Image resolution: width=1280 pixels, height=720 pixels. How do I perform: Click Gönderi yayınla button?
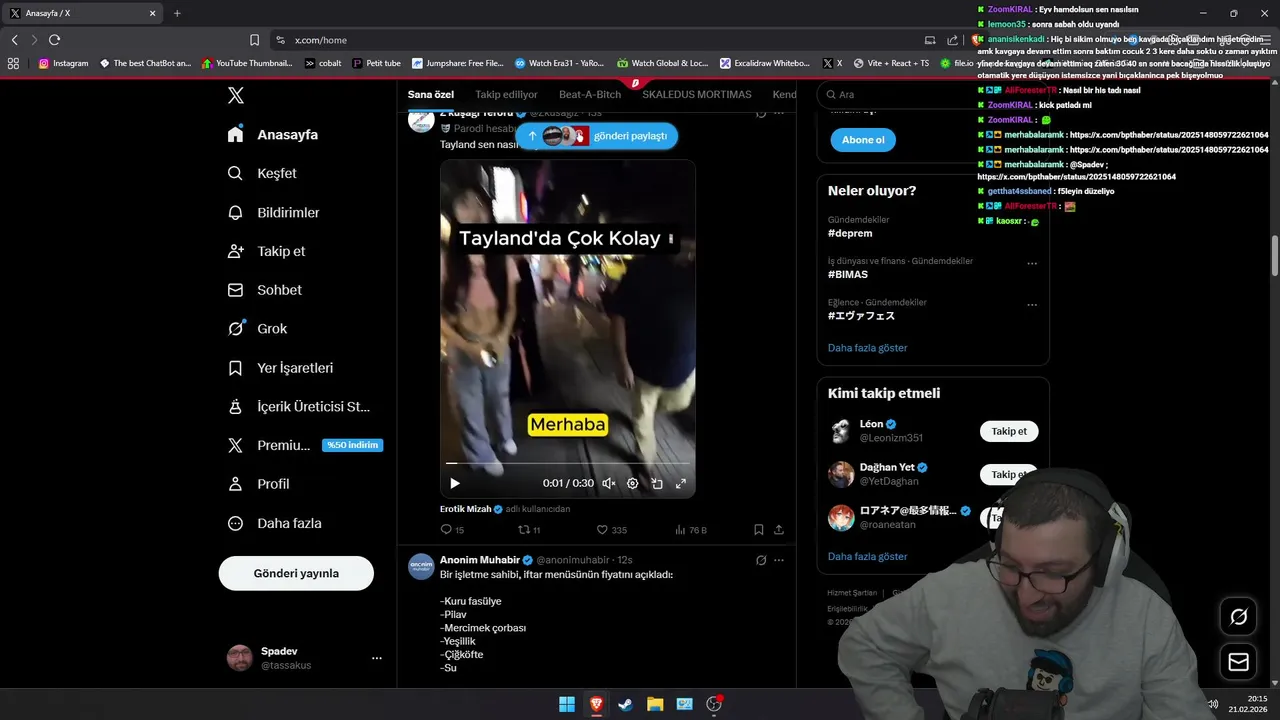[296, 573]
